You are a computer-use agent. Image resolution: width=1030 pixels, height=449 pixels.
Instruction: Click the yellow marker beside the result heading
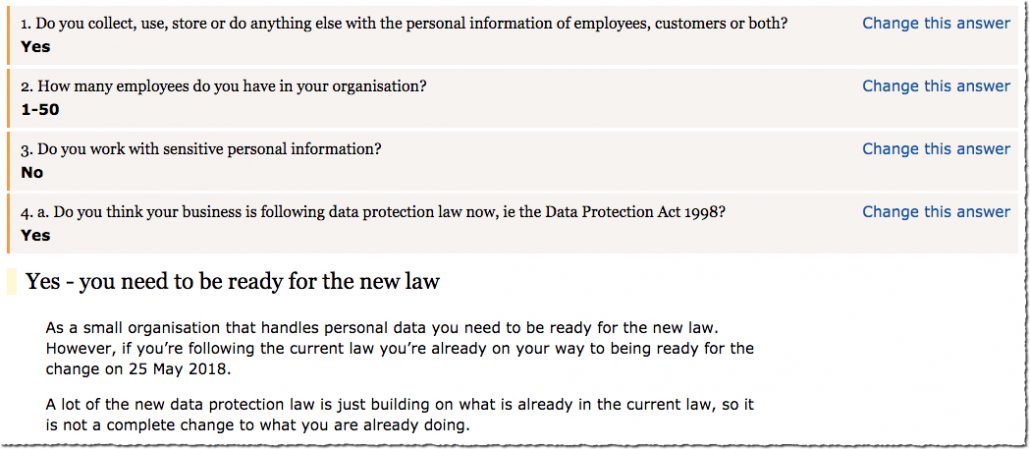pos(11,282)
